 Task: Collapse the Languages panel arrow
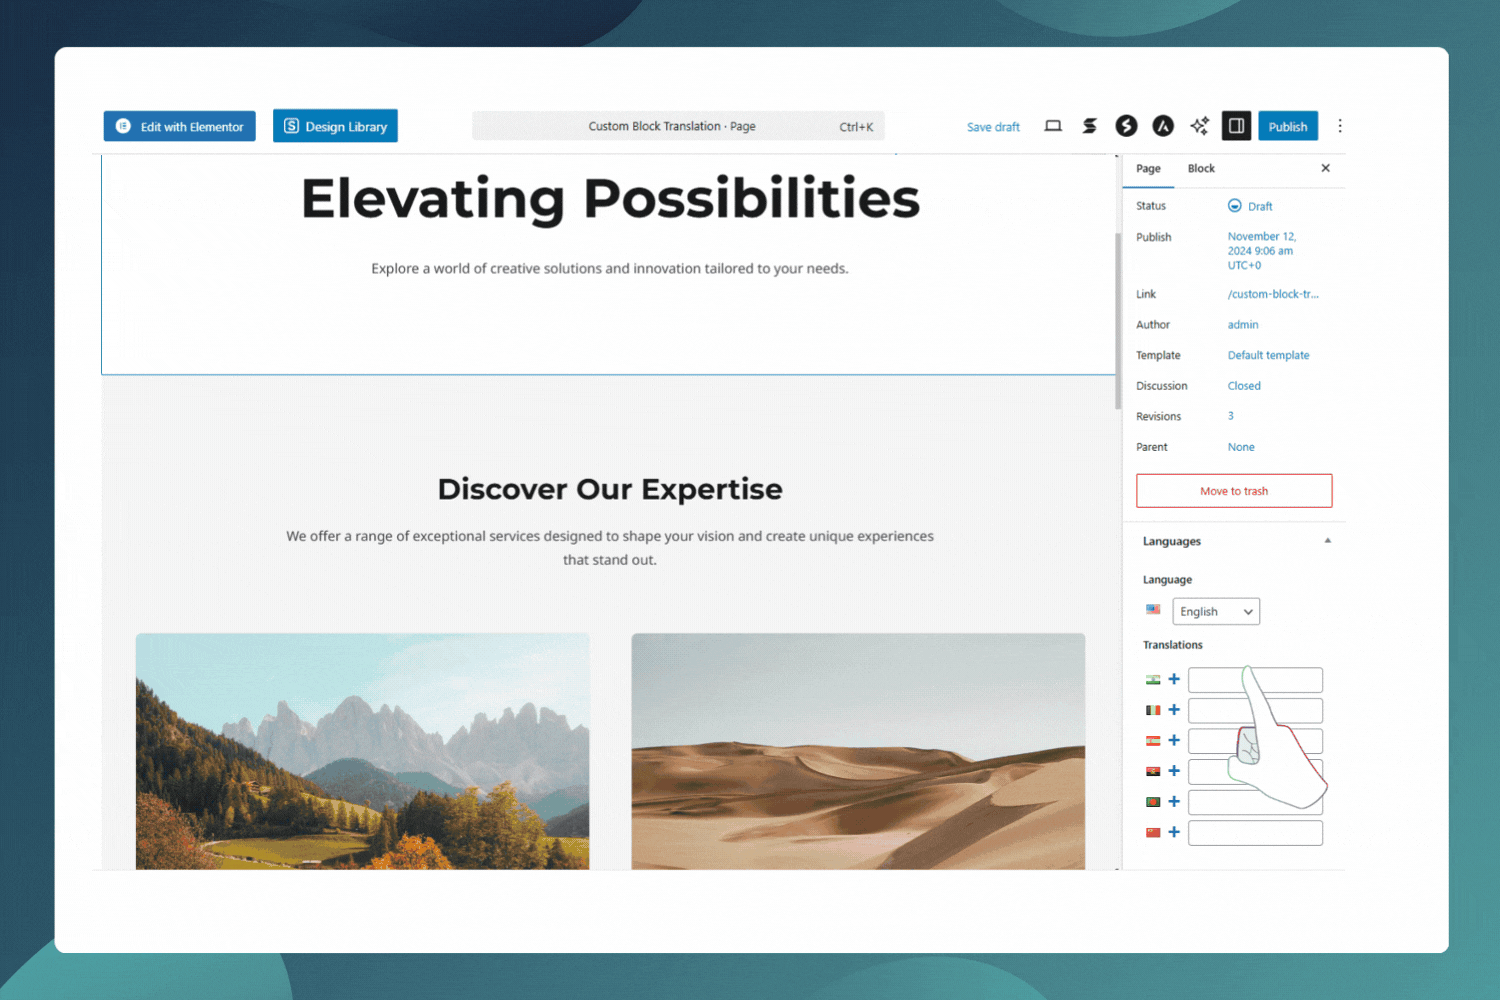point(1328,541)
